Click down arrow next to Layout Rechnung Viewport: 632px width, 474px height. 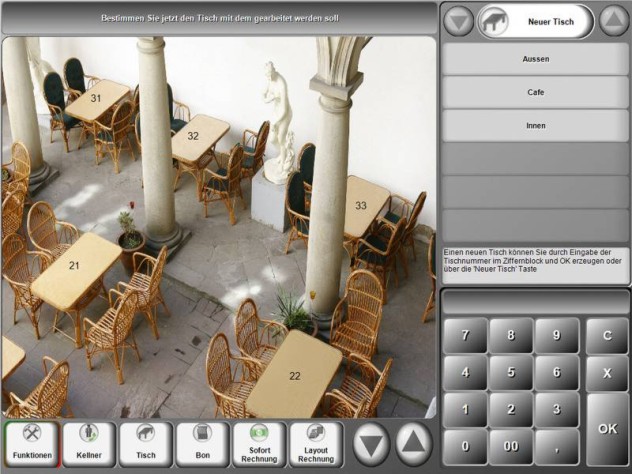371,445
